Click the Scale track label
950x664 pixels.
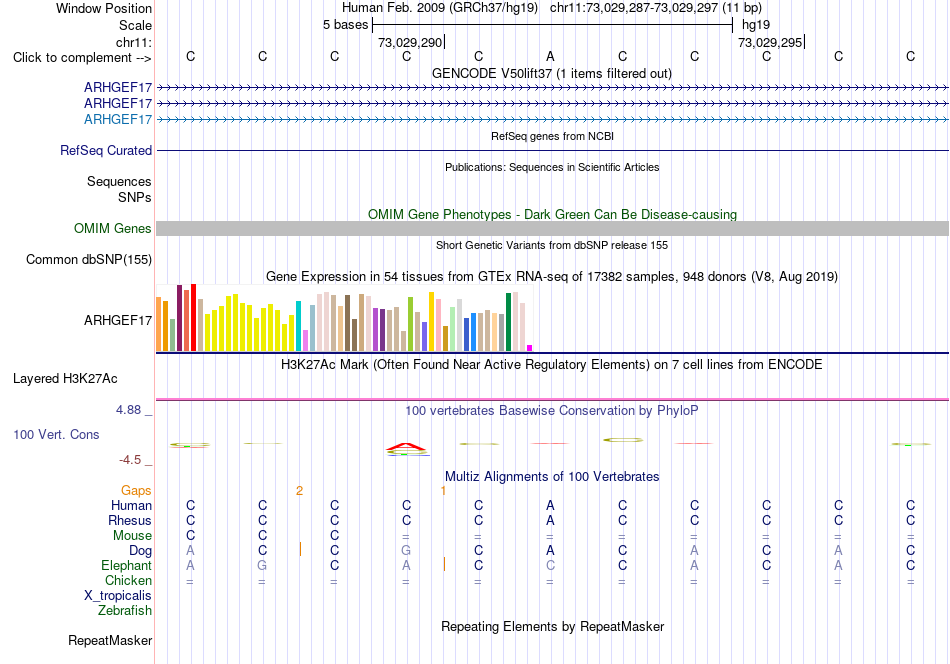coord(135,25)
